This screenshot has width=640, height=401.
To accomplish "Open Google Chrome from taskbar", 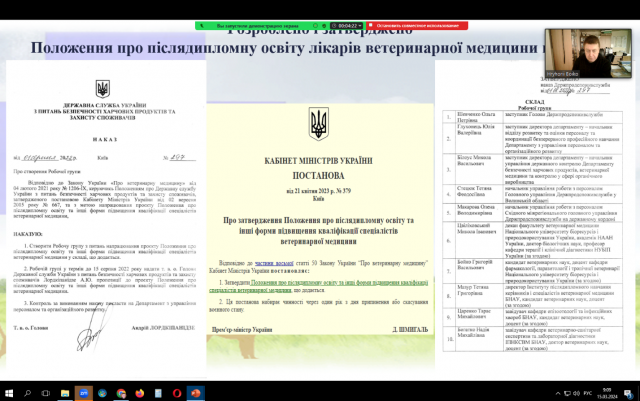I will point(121,393).
